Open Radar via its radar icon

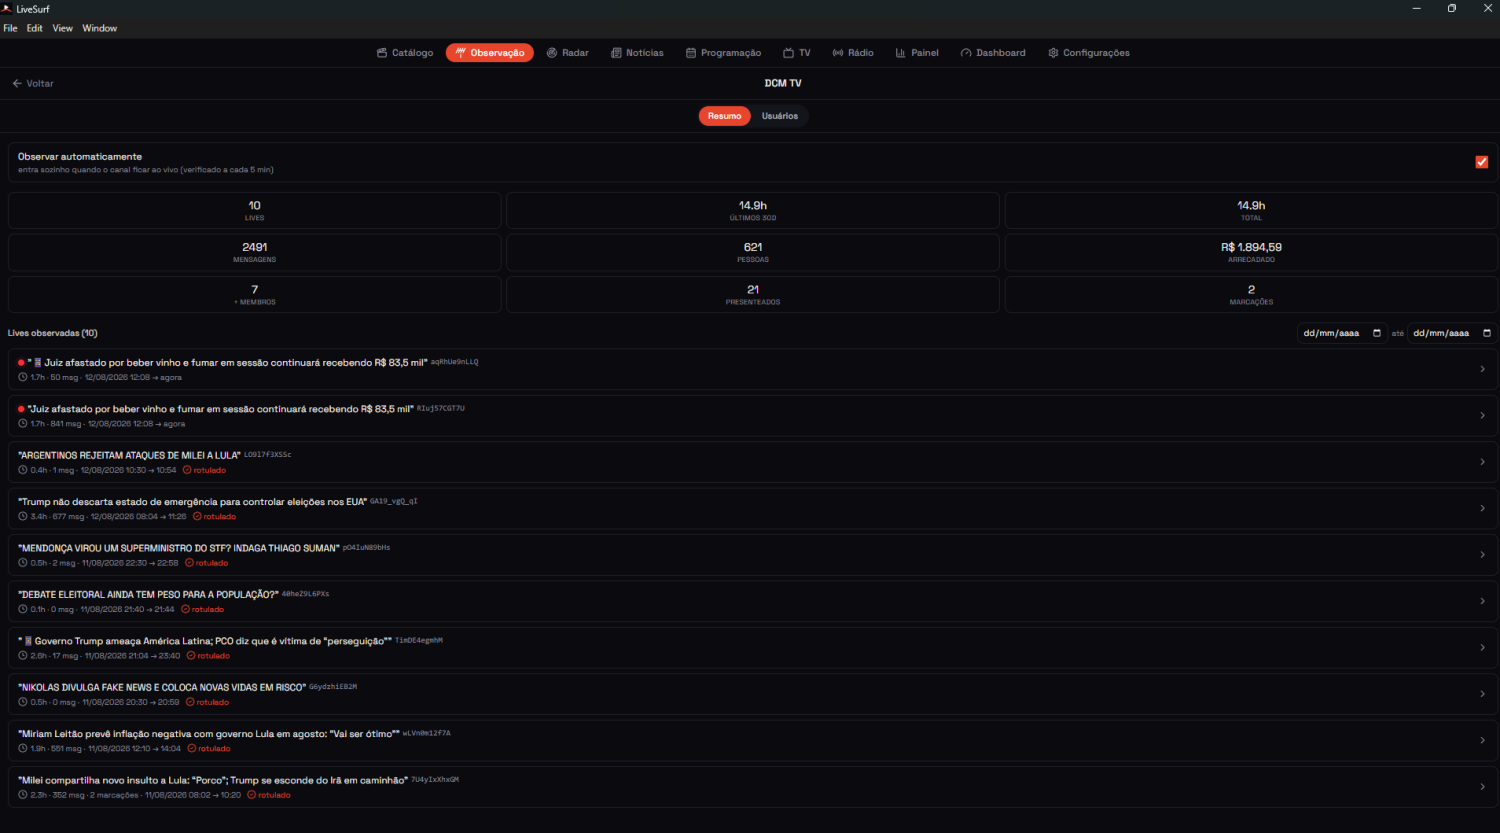(552, 53)
